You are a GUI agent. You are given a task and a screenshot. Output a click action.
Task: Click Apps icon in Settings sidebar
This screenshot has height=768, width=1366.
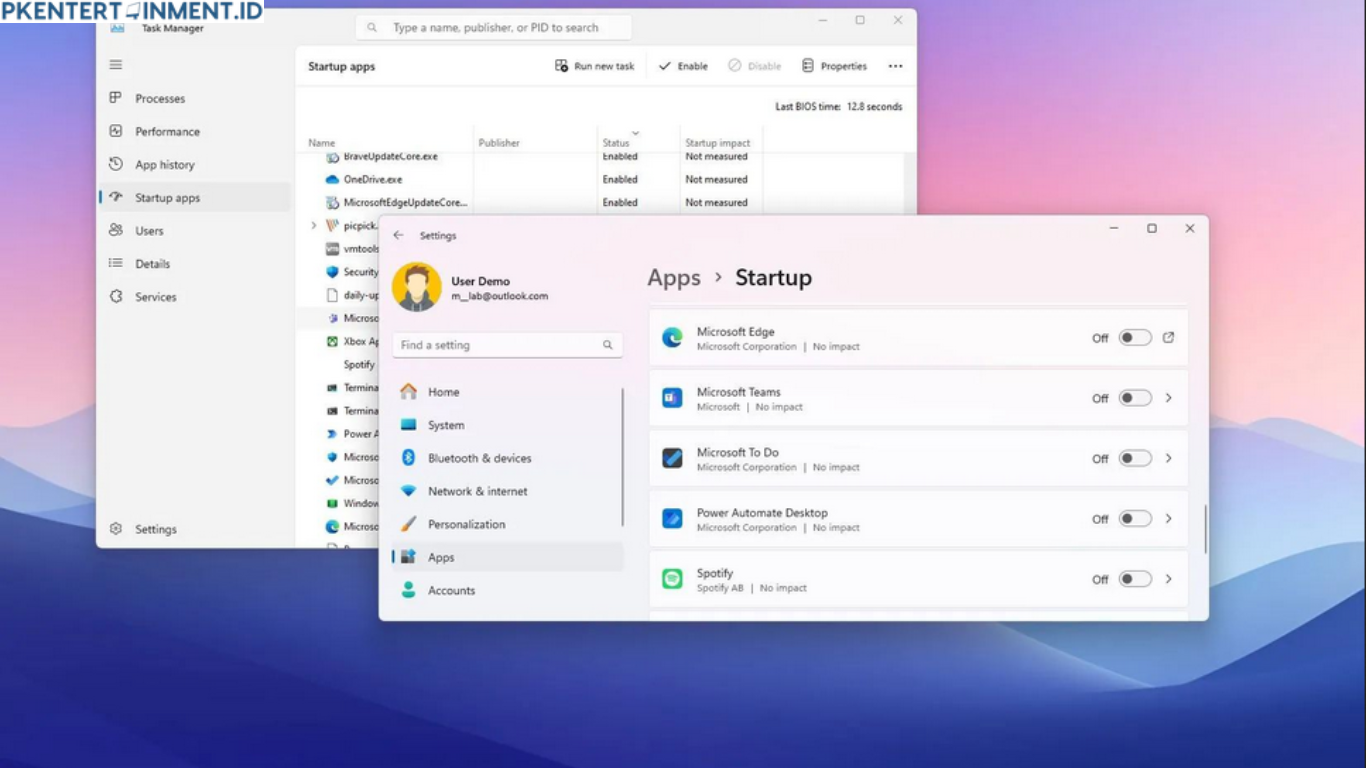tap(408, 557)
